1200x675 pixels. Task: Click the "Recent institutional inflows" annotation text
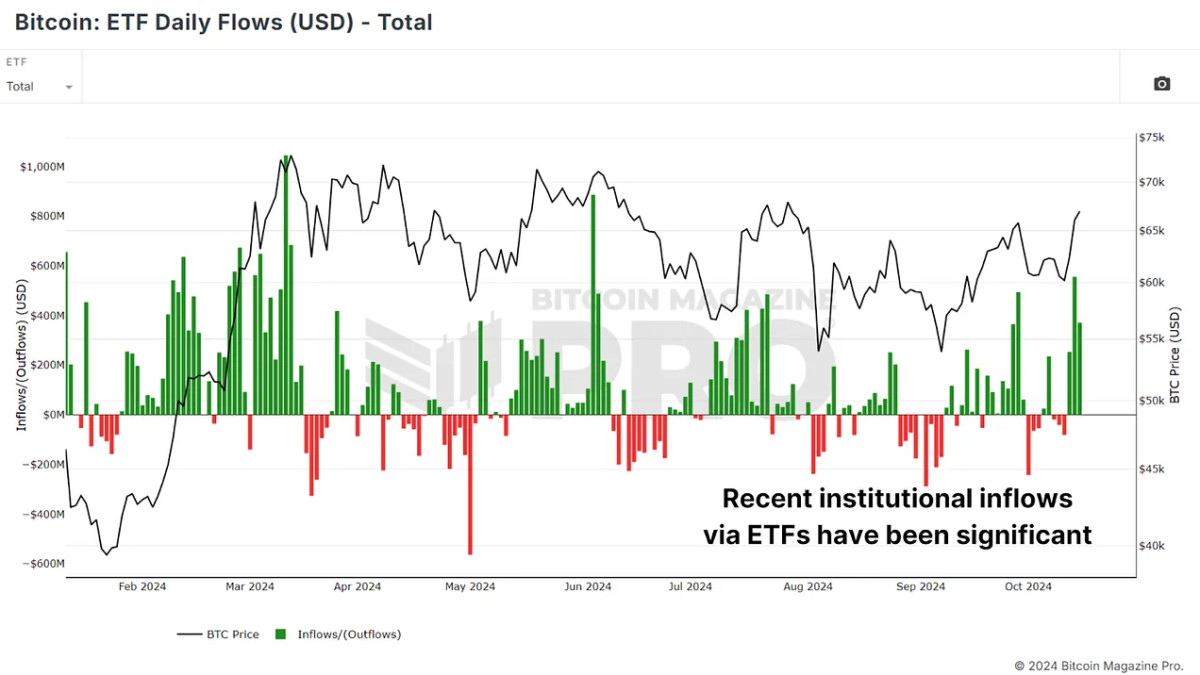point(897,498)
